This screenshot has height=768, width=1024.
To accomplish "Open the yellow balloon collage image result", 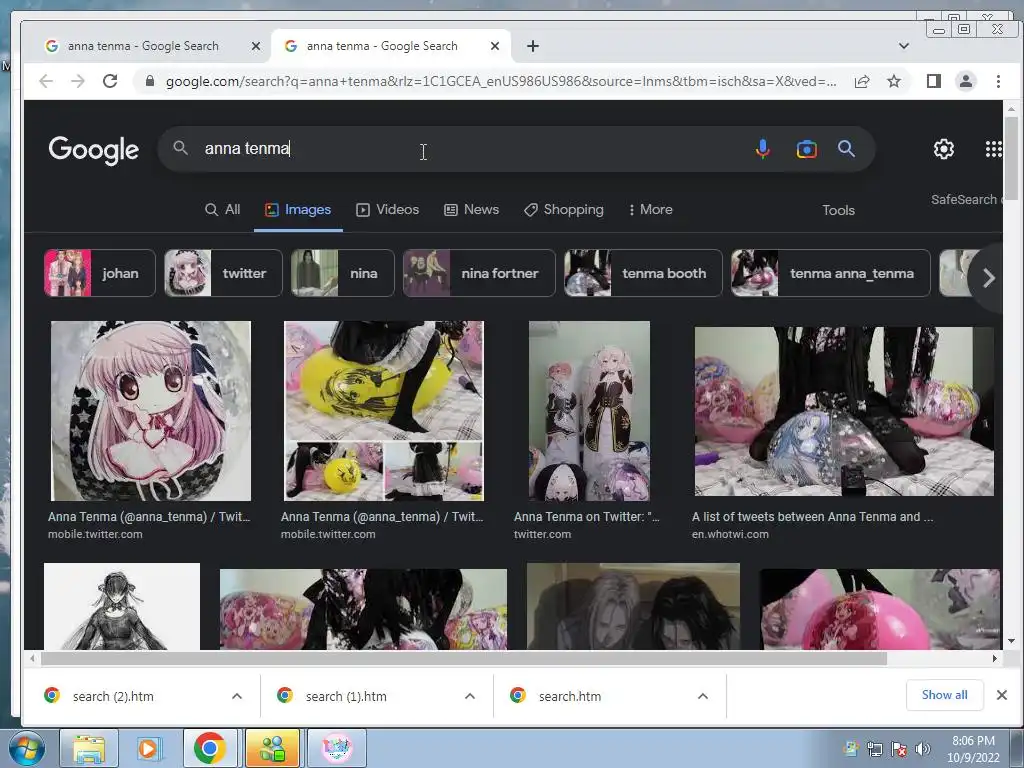I will point(384,411).
